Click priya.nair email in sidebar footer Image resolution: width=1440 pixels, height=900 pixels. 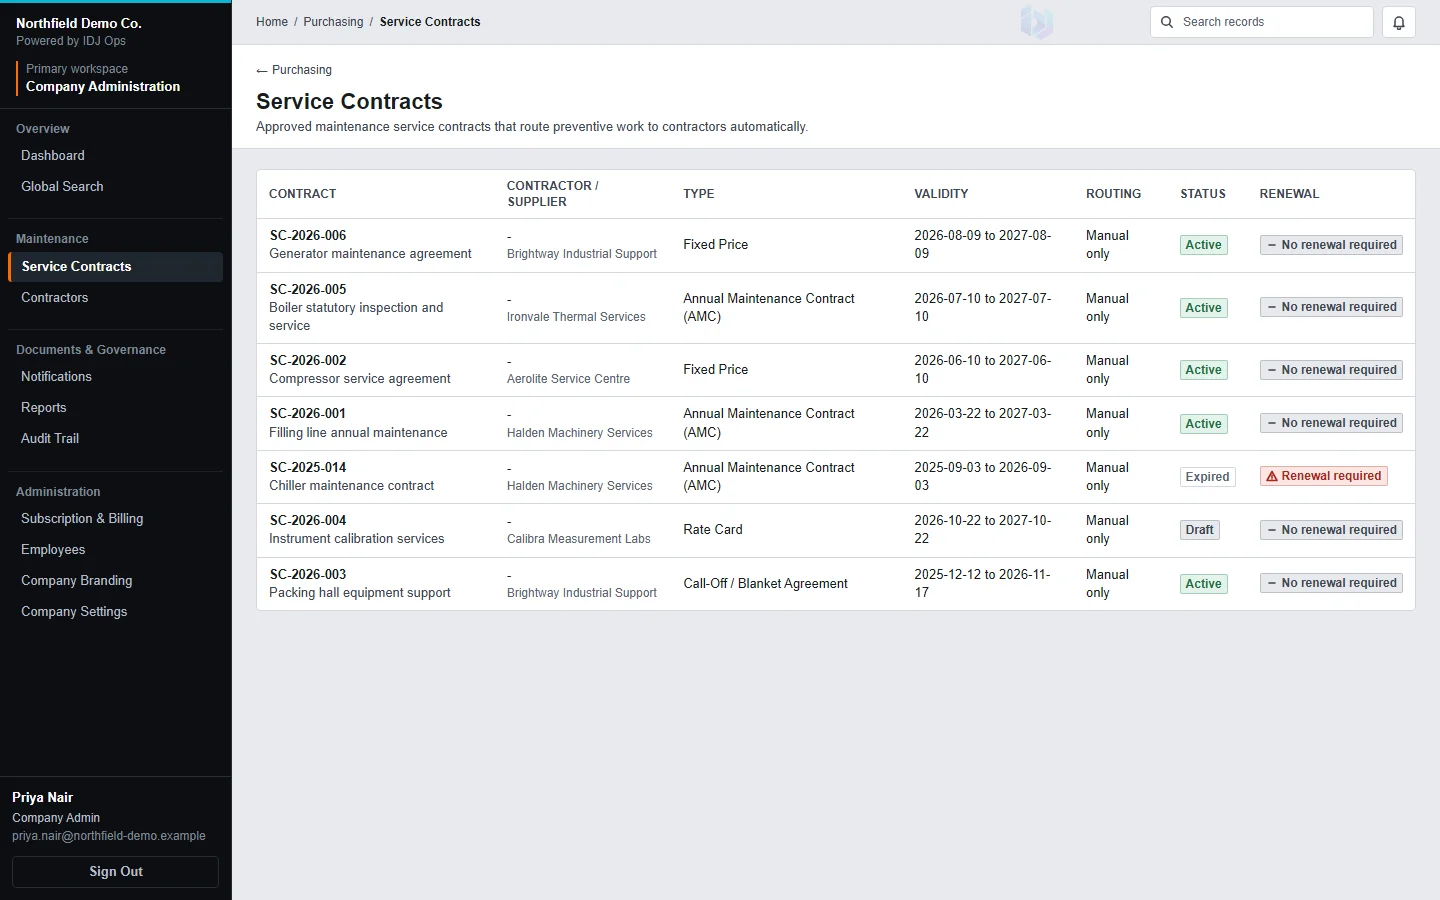coord(109,836)
